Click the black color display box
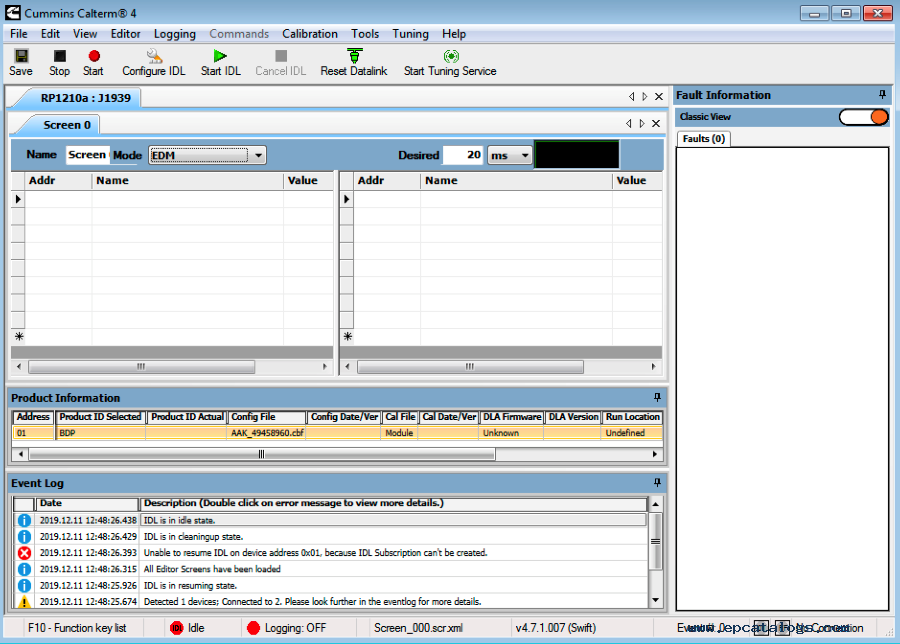Image resolution: width=900 pixels, height=644 pixels. [576, 154]
